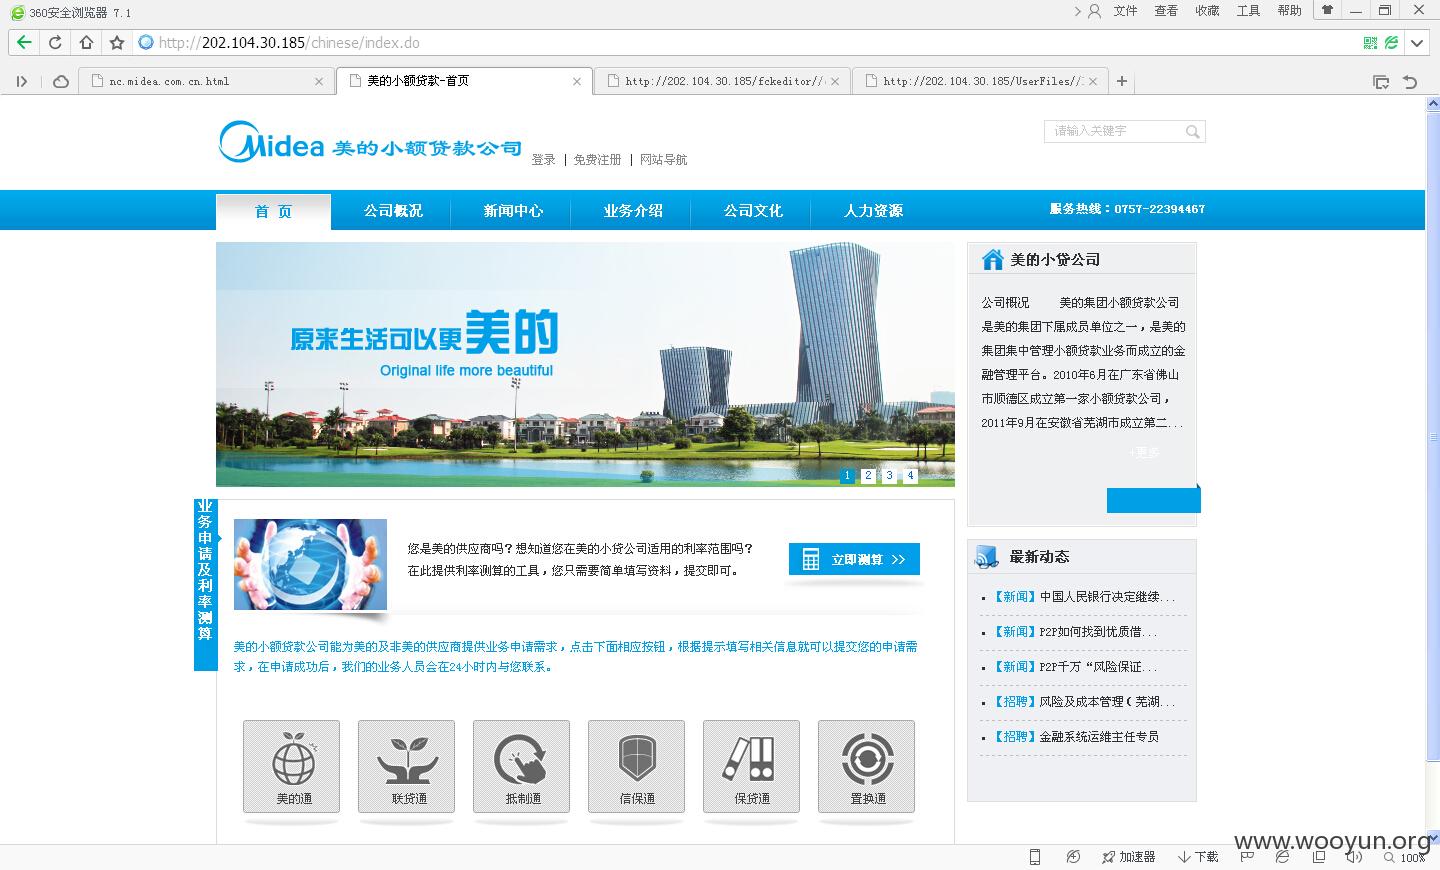Open the sidebar toggle icon beside tabs
The image size is (1440, 870).
[x=22, y=82]
